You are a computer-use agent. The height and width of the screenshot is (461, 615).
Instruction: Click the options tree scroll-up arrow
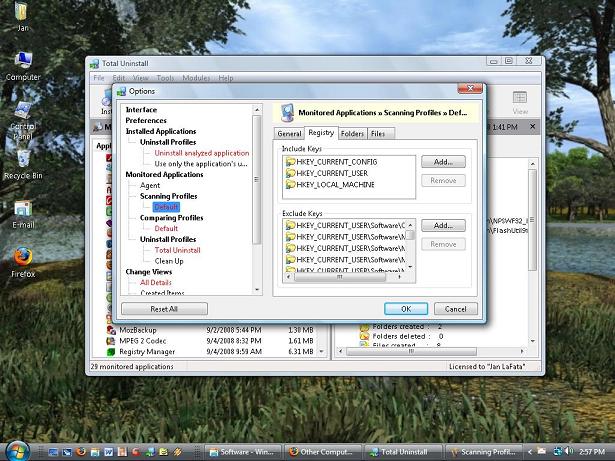pyautogui.click(x=257, y=109)
